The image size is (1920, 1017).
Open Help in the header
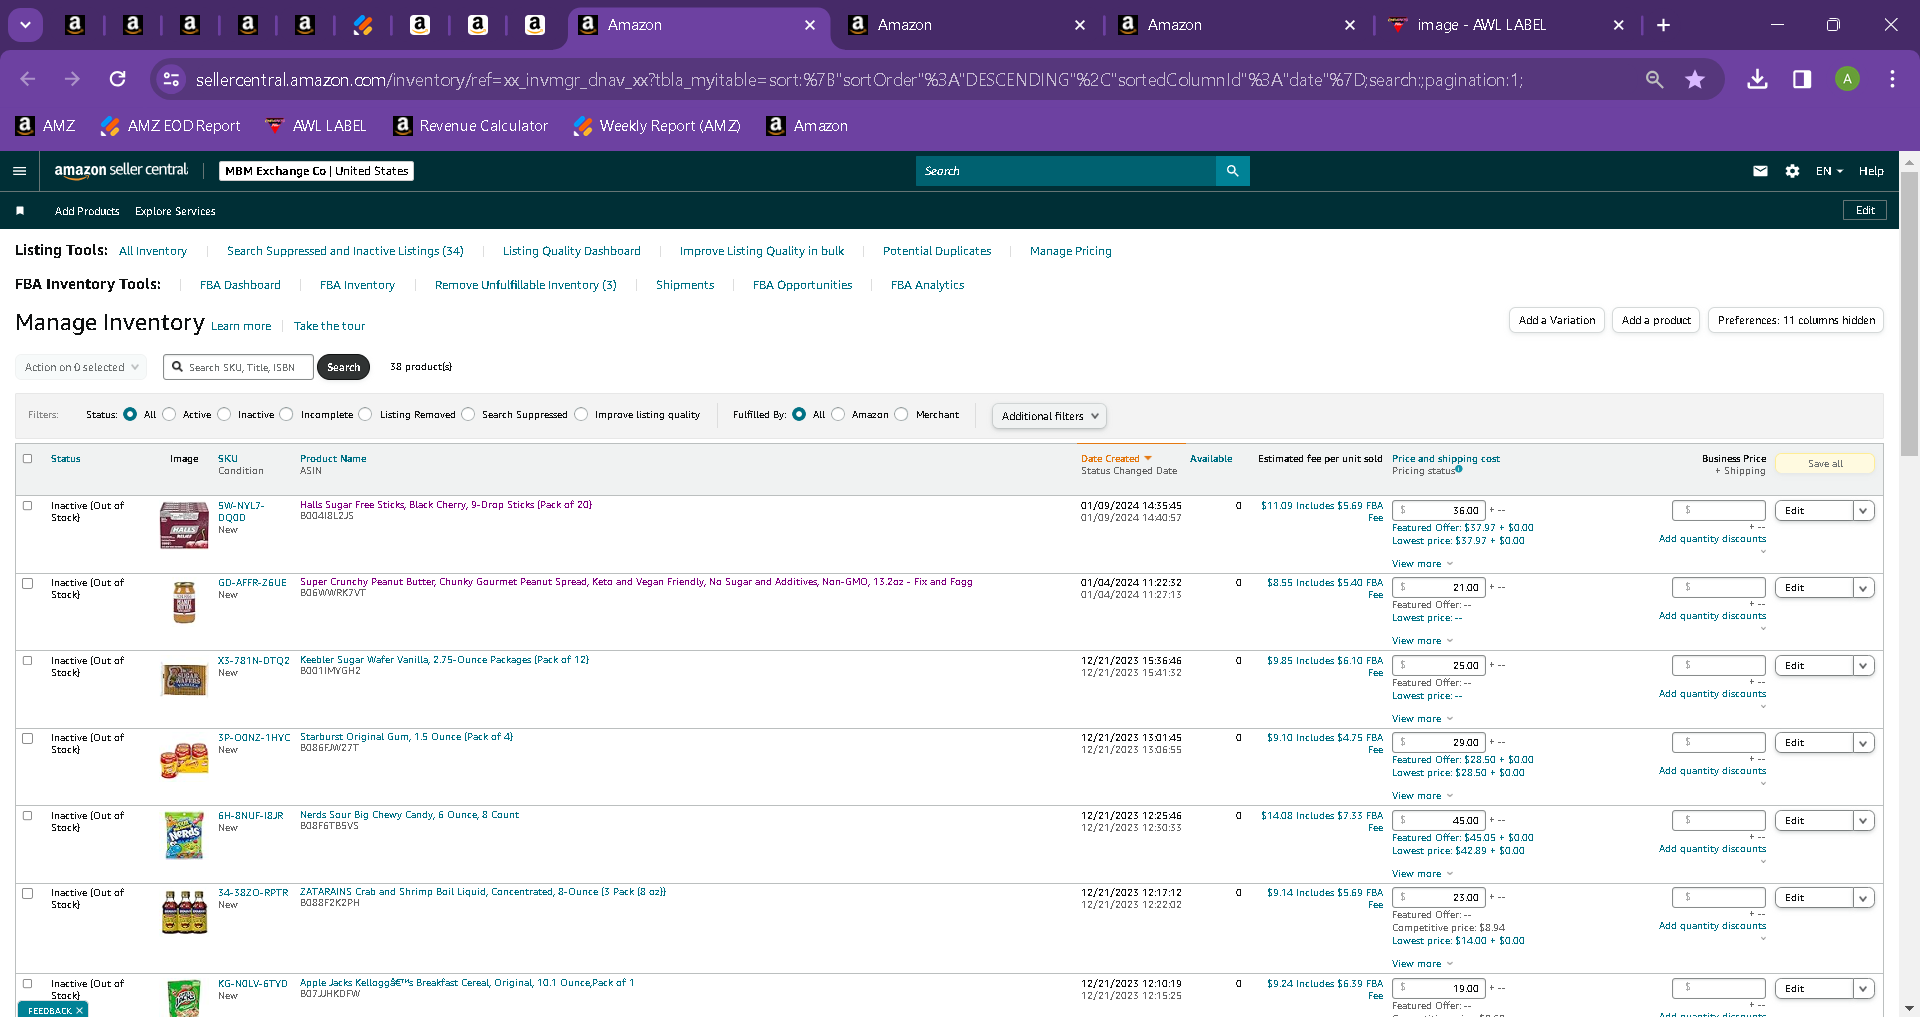(1871, 171)
